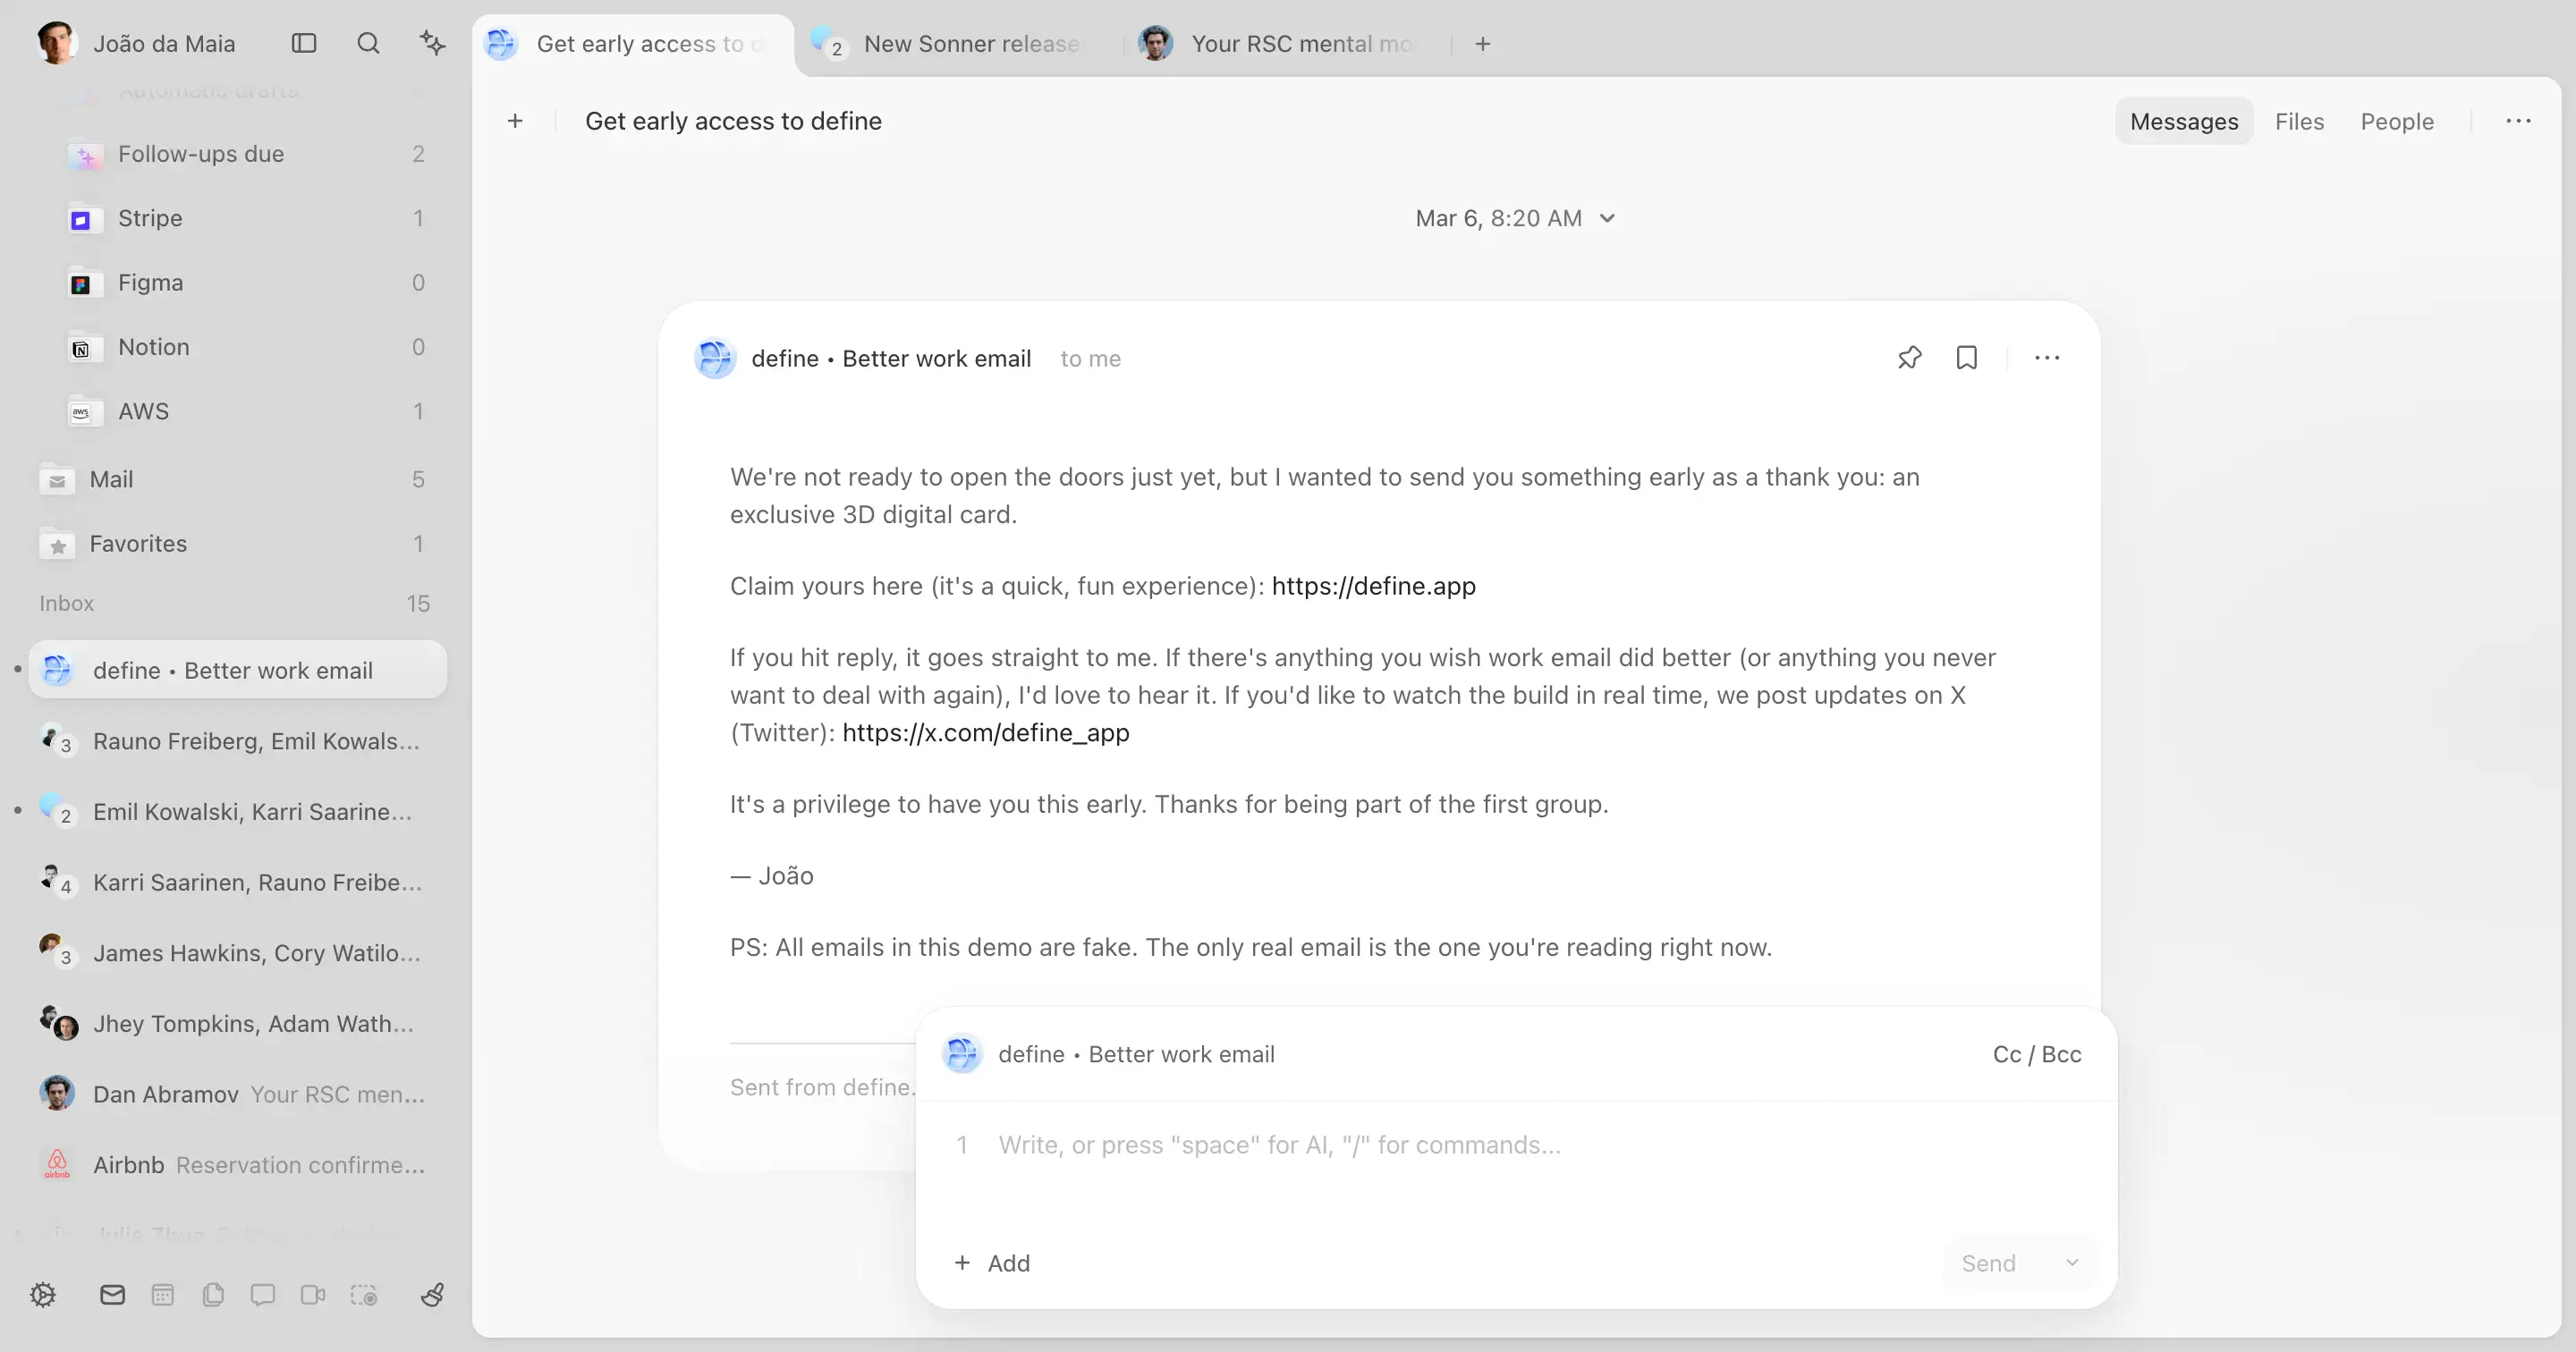Click the 'Get early access to define' thread title
Viewport: 2576px width, 1352px height.
coord(733,121)
